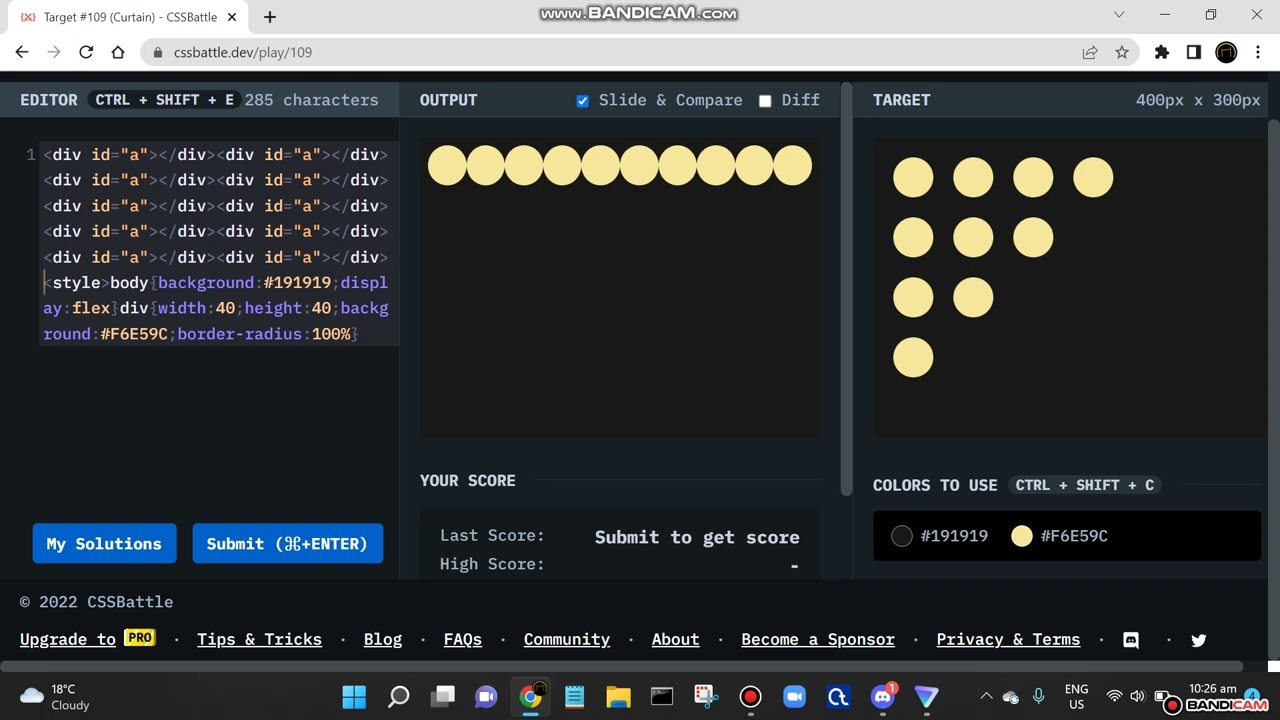This screenshot has width=1280, height=720.
Task: Open the Twitter icon link in footer
Action: pos(1199,640)
